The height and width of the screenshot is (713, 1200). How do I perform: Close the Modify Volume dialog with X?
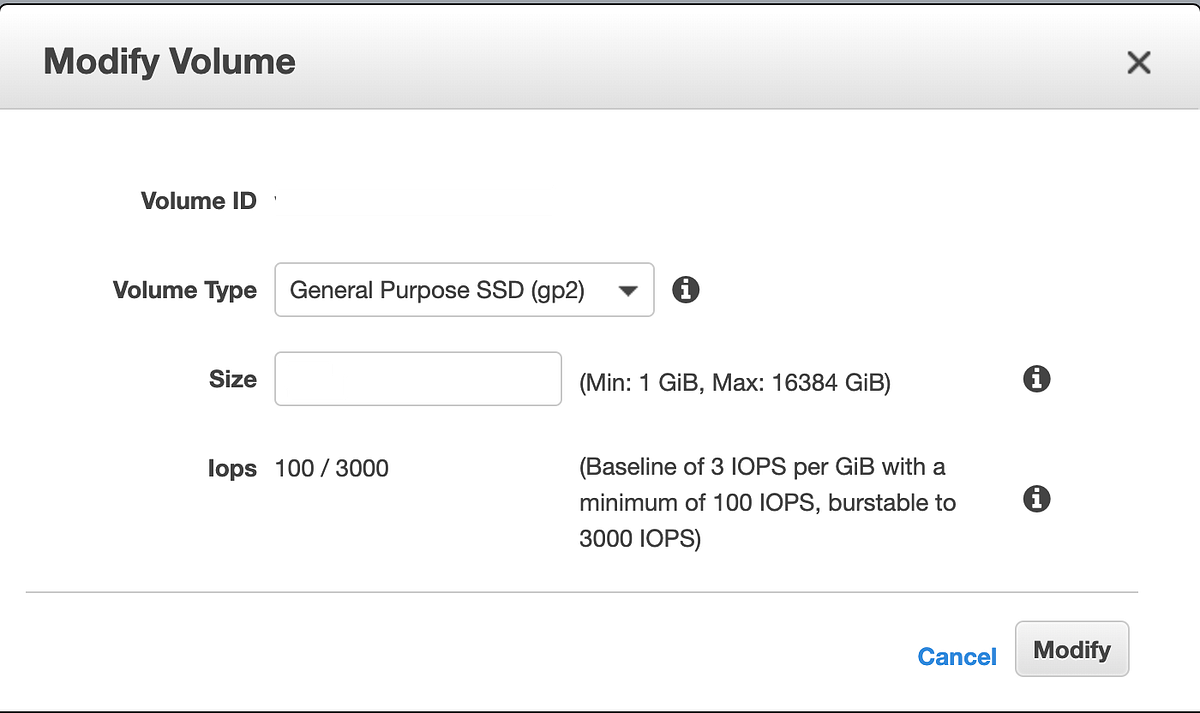1138,63
